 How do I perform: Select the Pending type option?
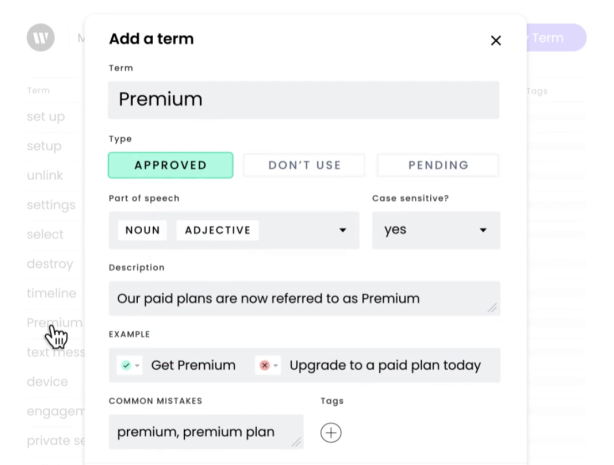click(x=438, y=165)
